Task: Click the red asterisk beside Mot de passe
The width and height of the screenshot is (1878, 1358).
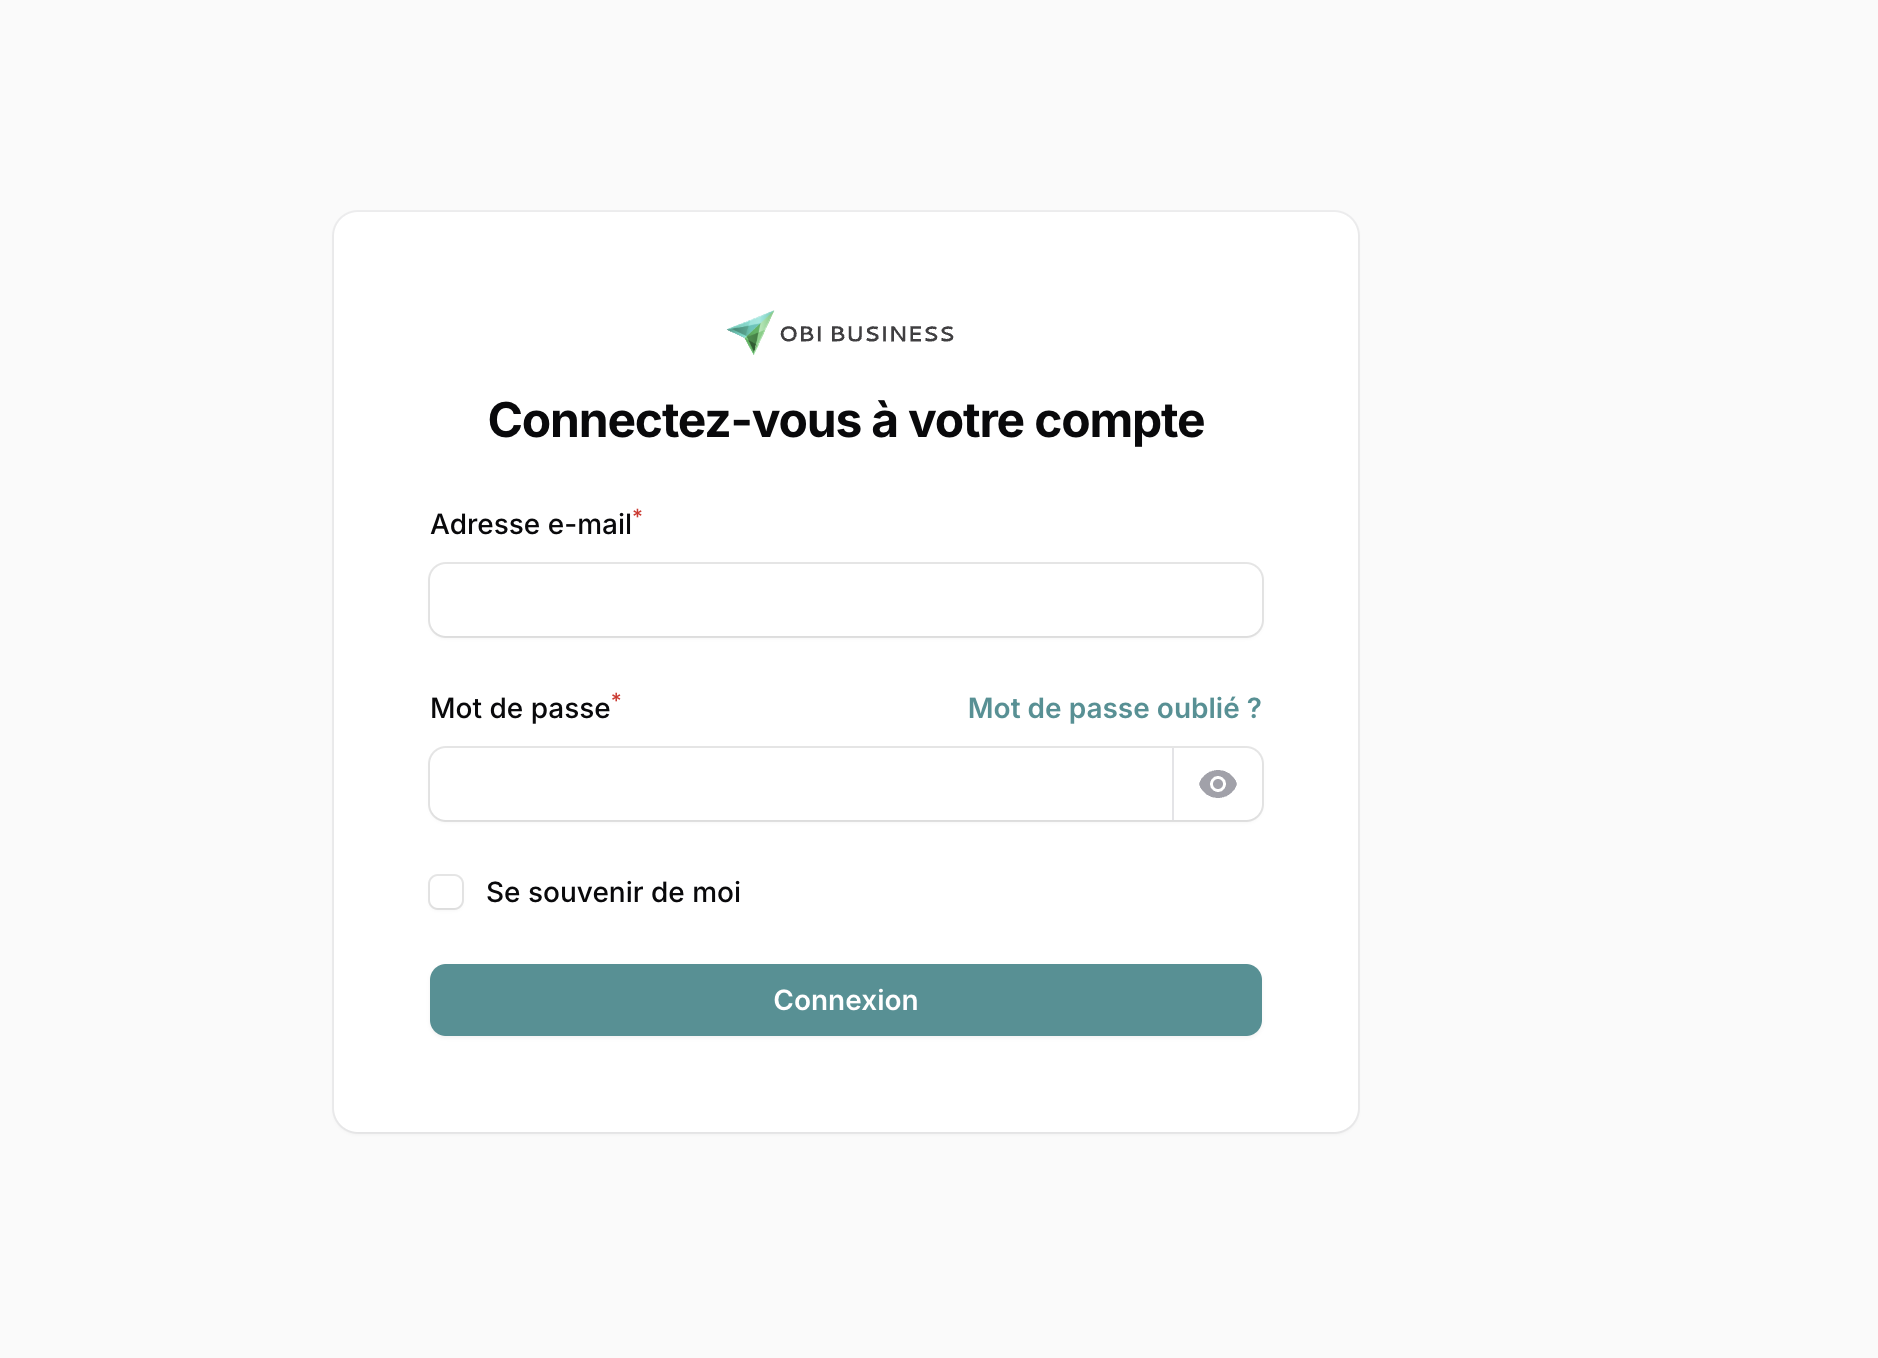Action: [x=616, y=698]
